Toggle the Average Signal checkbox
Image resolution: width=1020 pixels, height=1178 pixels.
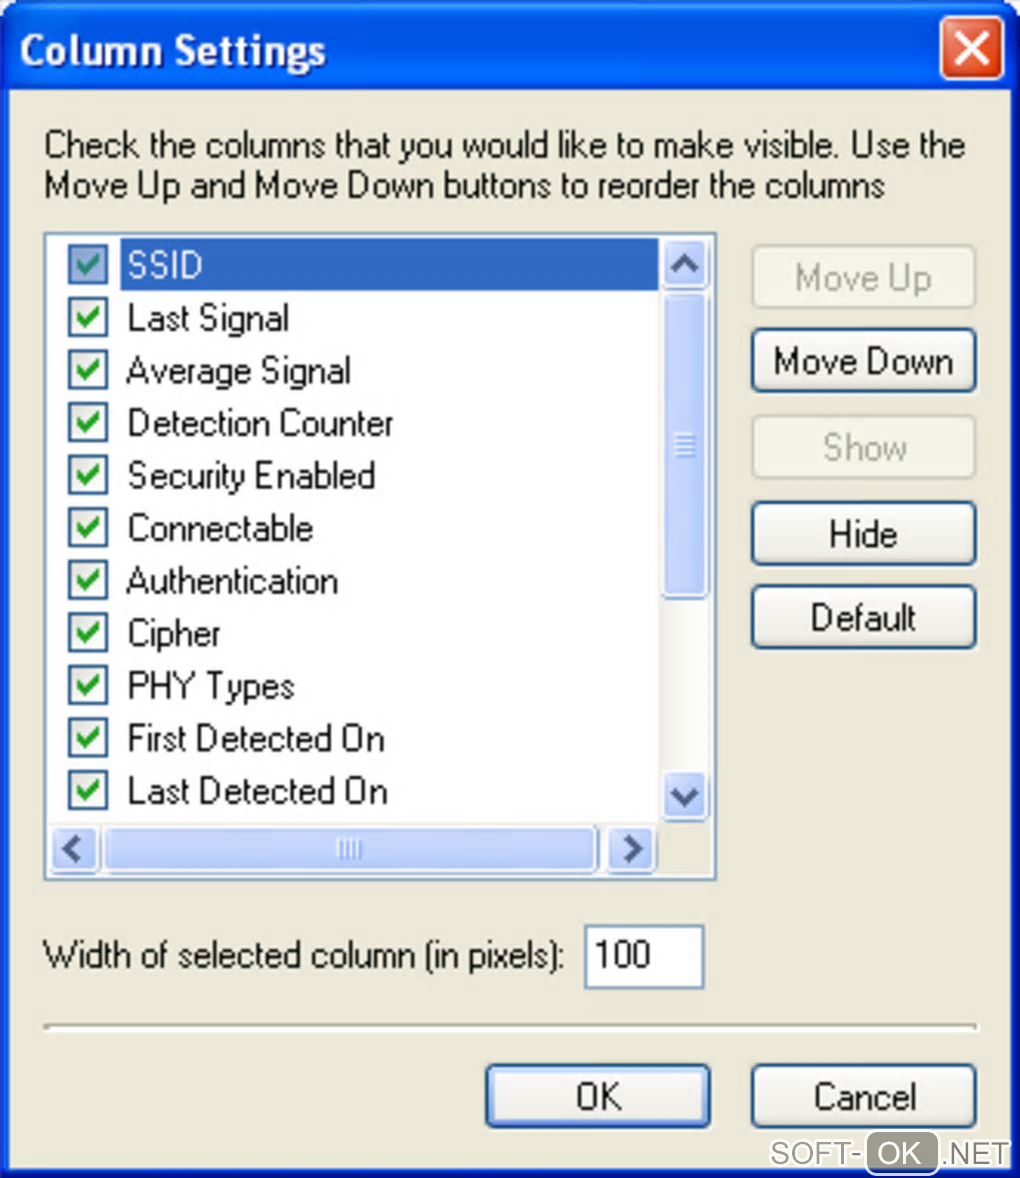pos(88,370)
